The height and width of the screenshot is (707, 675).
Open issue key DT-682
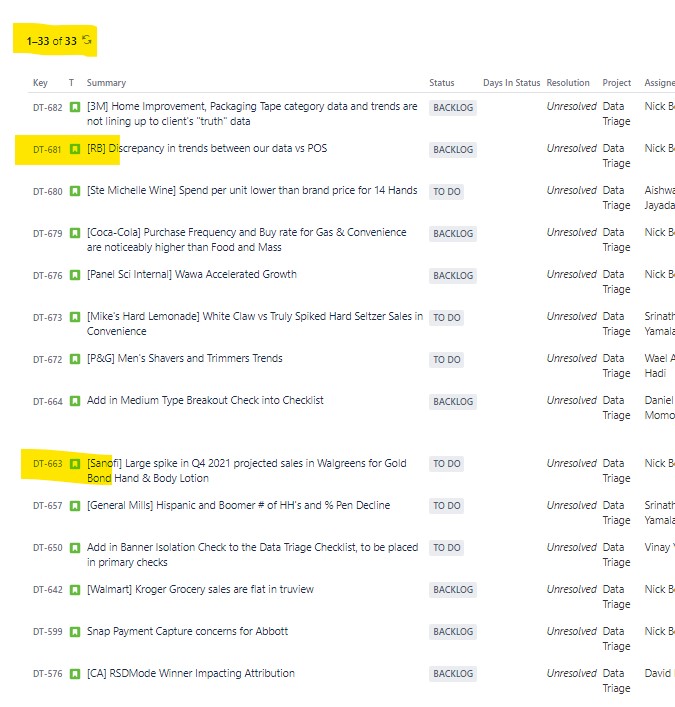48,108
